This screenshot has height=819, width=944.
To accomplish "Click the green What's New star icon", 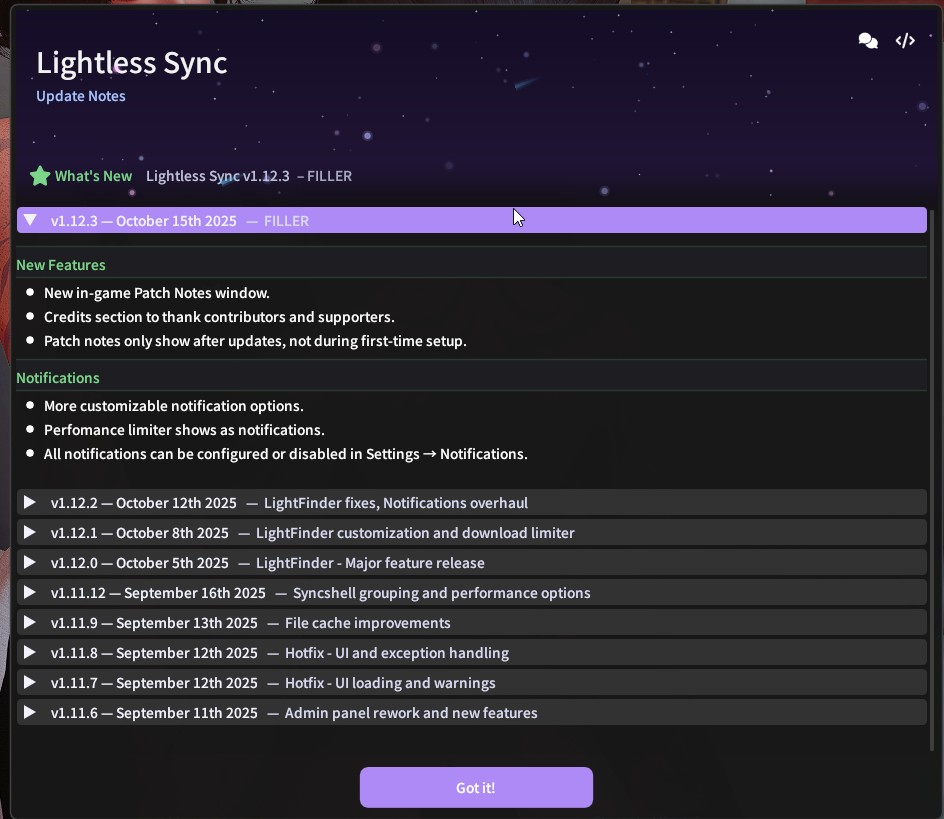I will point(40,177).
